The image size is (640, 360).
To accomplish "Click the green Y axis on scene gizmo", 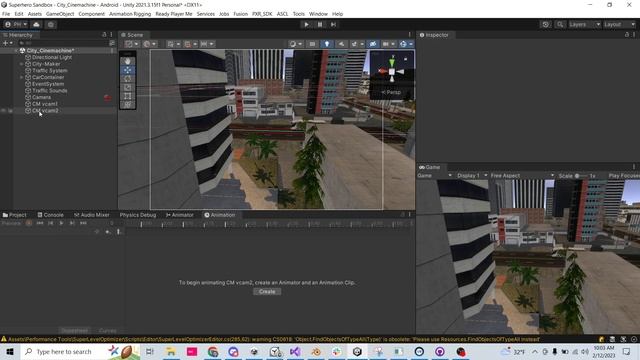I will pos(392,62).
